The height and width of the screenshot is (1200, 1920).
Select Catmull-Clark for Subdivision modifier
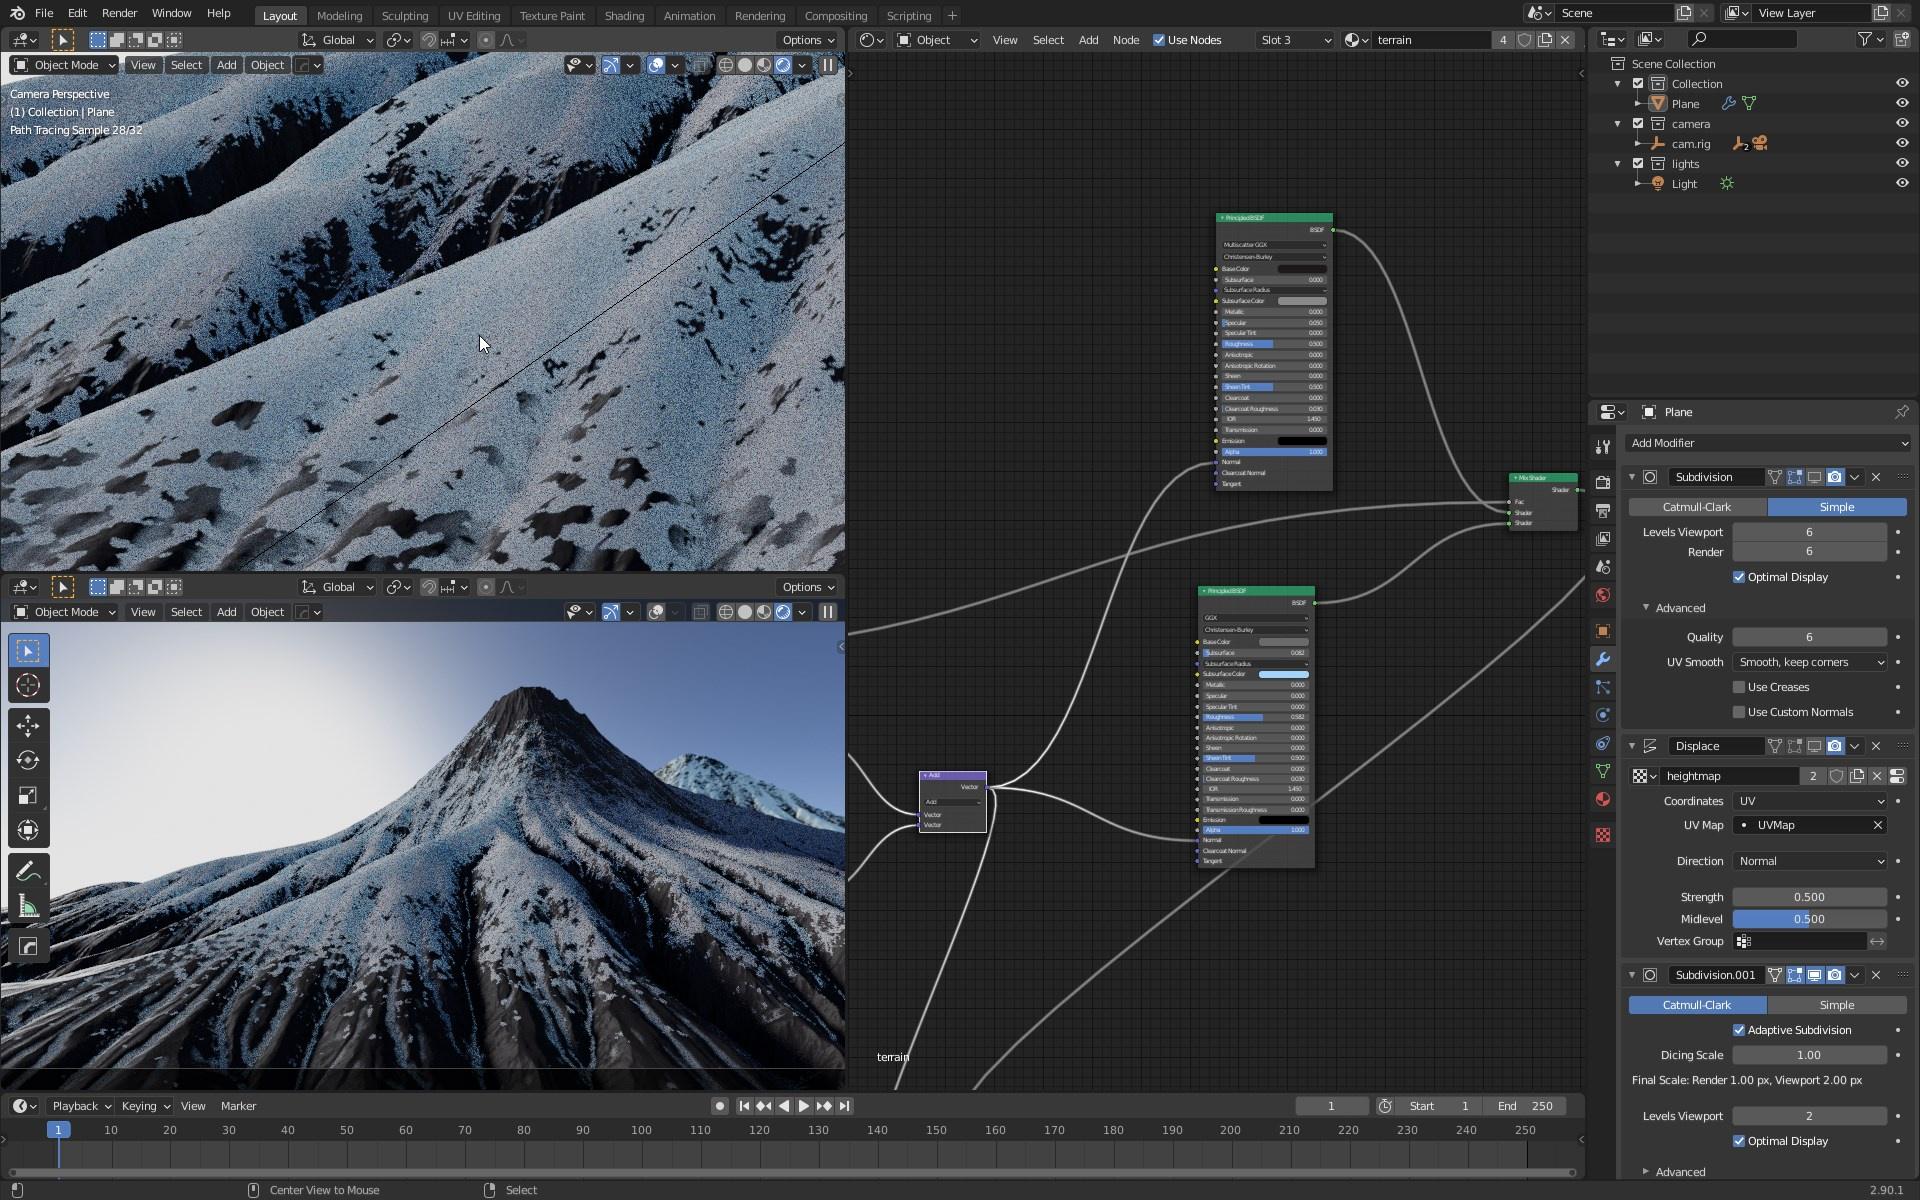point(1697,507)
